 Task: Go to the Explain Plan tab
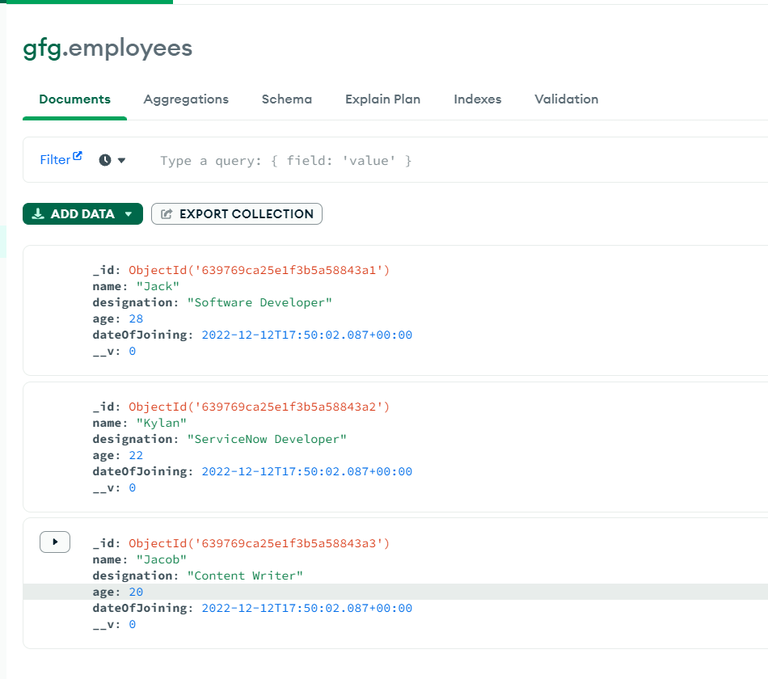coord(383,99)
